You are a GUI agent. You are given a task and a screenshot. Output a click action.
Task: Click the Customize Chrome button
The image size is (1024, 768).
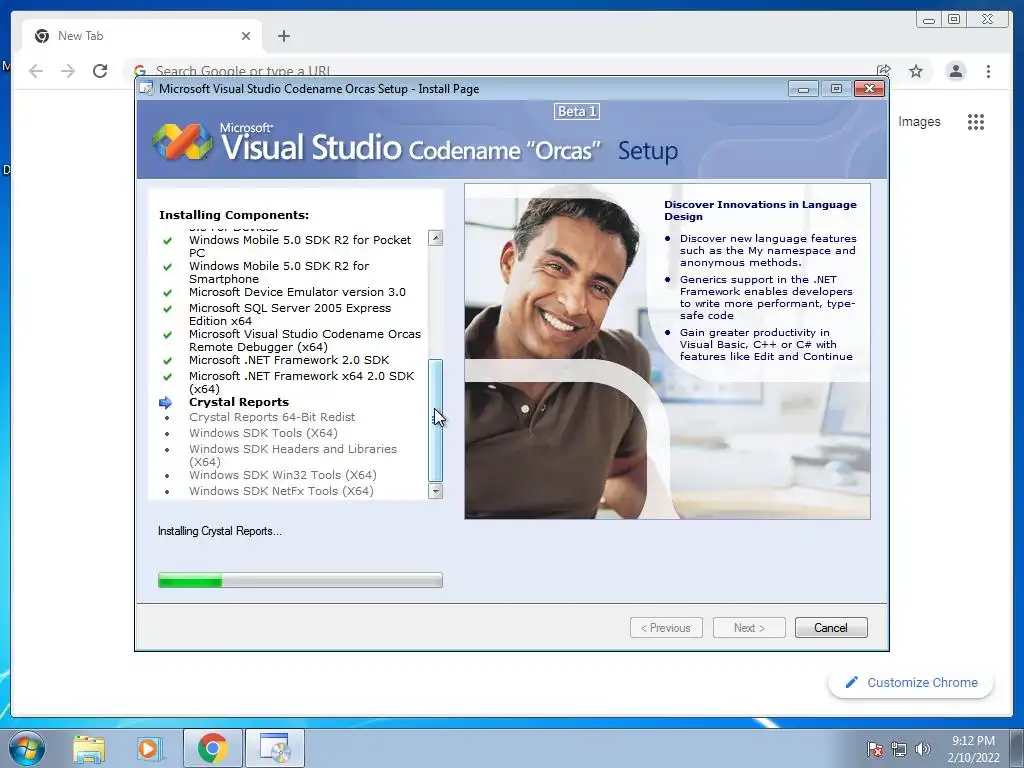click(x=912, y=682)
